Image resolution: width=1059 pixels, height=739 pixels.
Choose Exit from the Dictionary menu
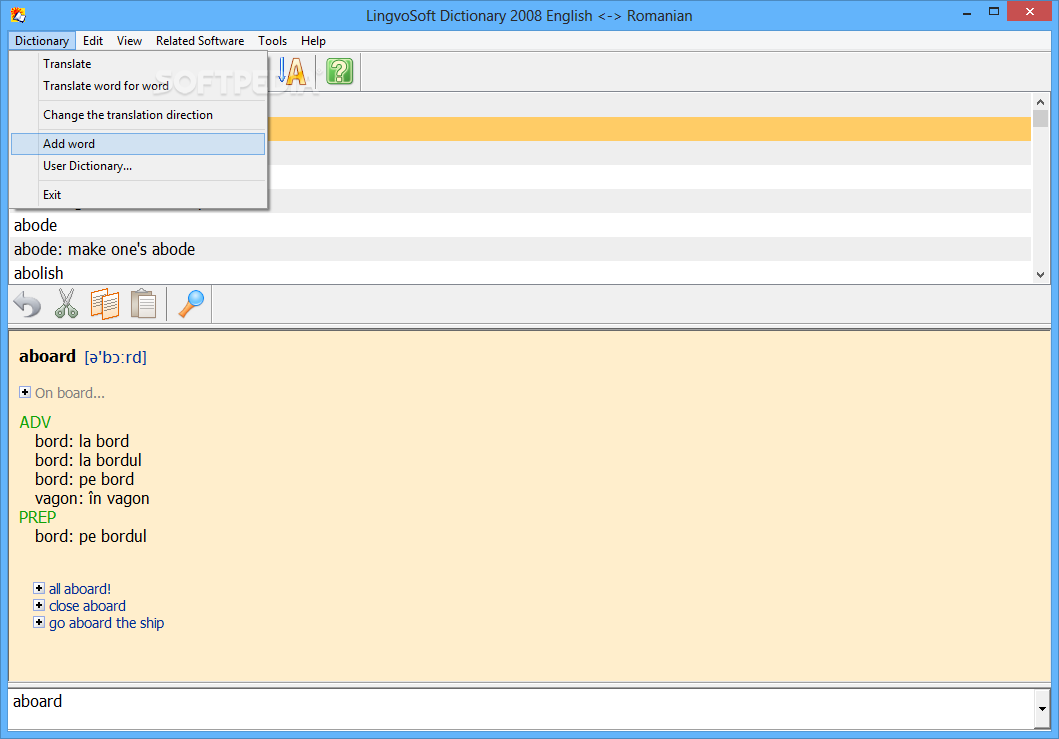(138, 195)
